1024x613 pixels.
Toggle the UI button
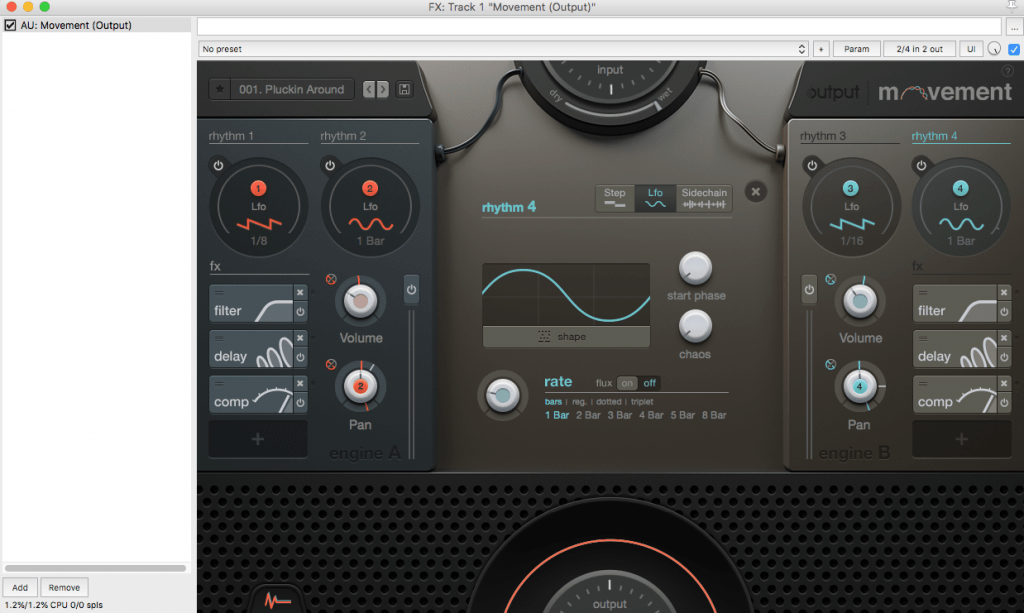click(971, 49)
